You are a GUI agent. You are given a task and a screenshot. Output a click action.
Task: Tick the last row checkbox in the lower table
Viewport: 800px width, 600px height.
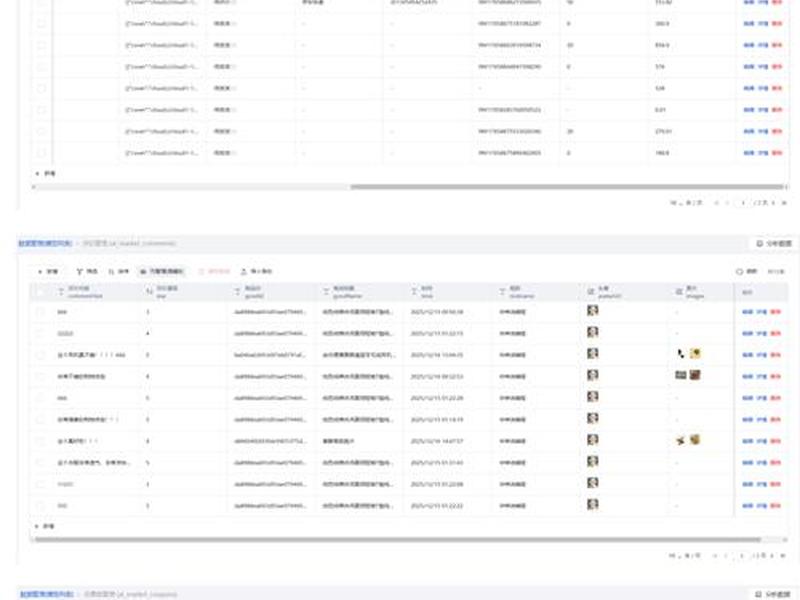click(40, 506)
